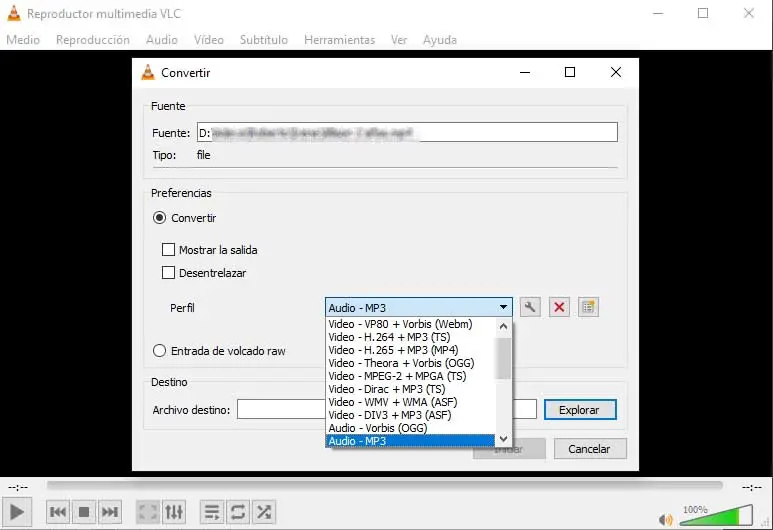Choose Video - H.264 + MP3 (TS)
This screenshot has height=530, width=773.
pos(410,337)
